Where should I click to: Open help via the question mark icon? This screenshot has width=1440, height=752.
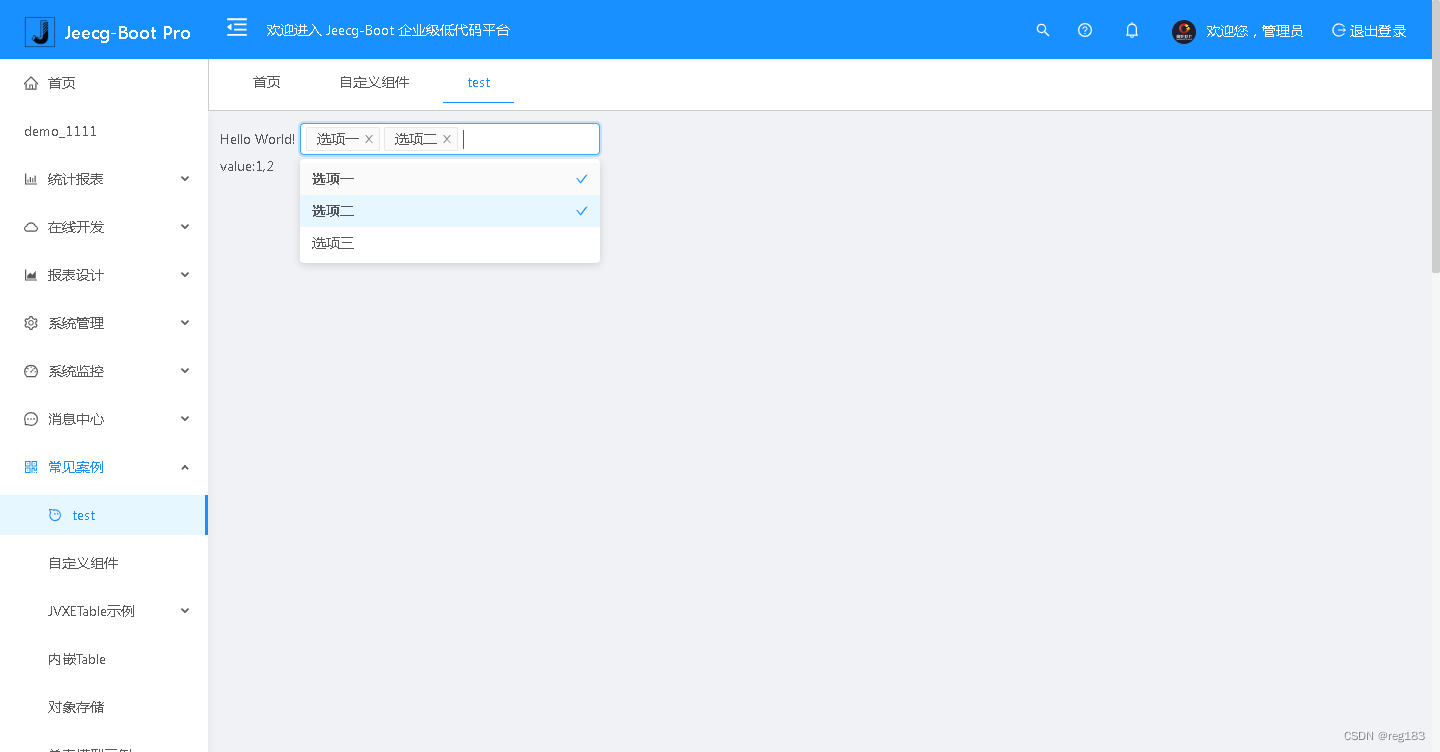1085,31
